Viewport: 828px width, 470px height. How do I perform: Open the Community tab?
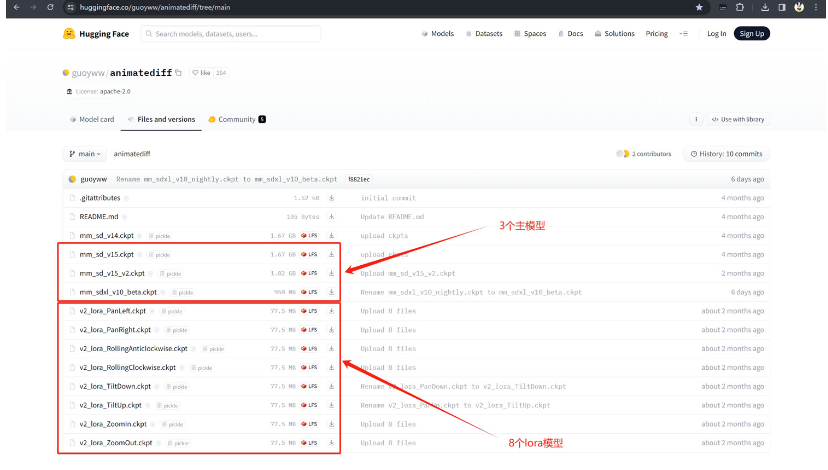pos(236,119)
